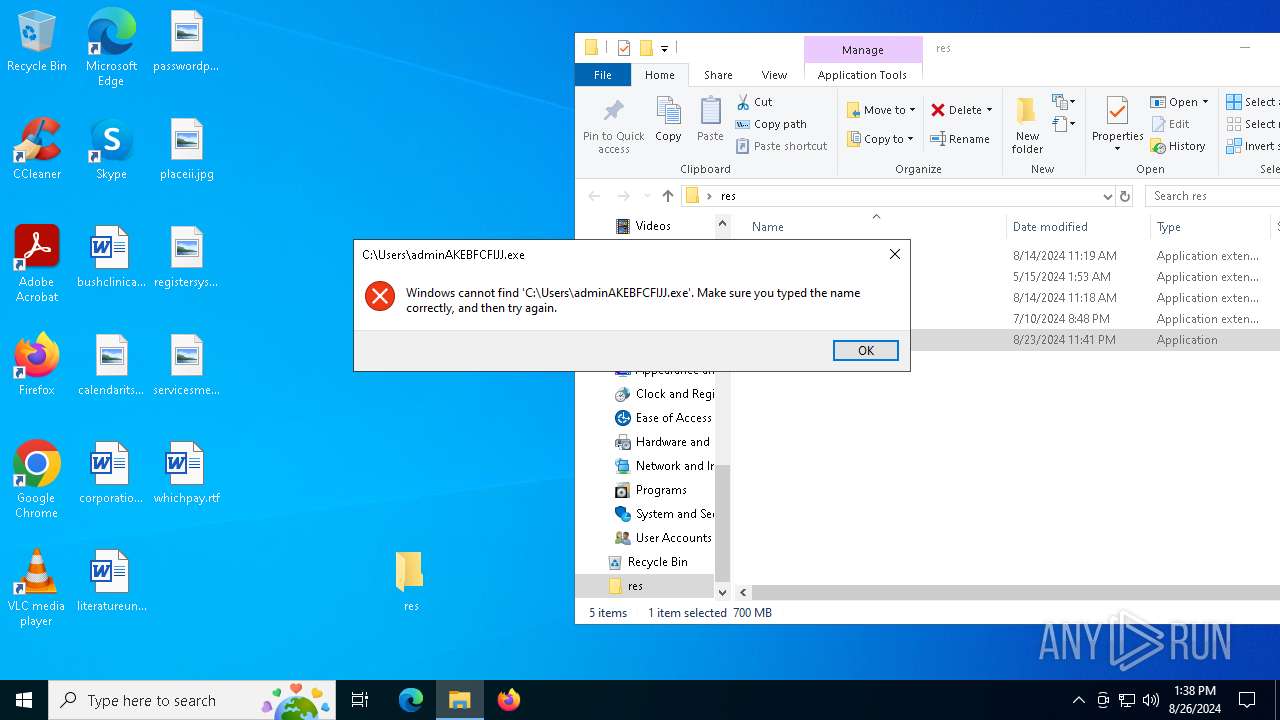Open the Application Tools tab
1280x720 pixels.
pos(862,75)
